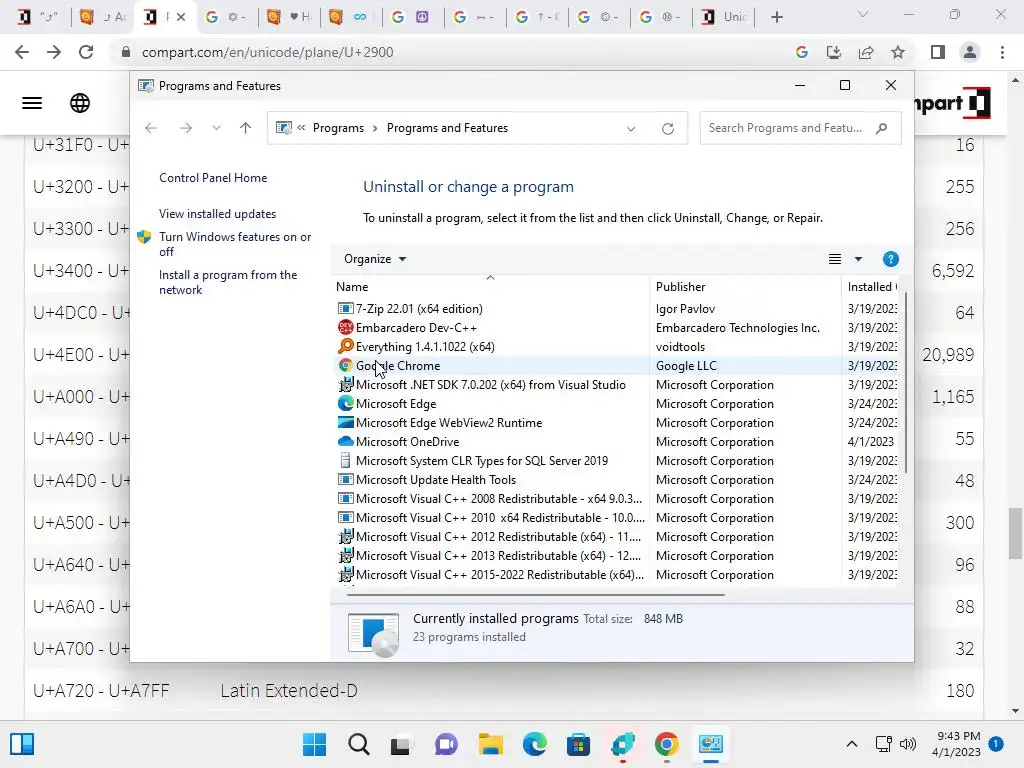The width and height of the screenshot is (1024, 768).
Task: Select the 7-Zip 22.01 (x64 edition) entry
Action: [x=419, y=308]
